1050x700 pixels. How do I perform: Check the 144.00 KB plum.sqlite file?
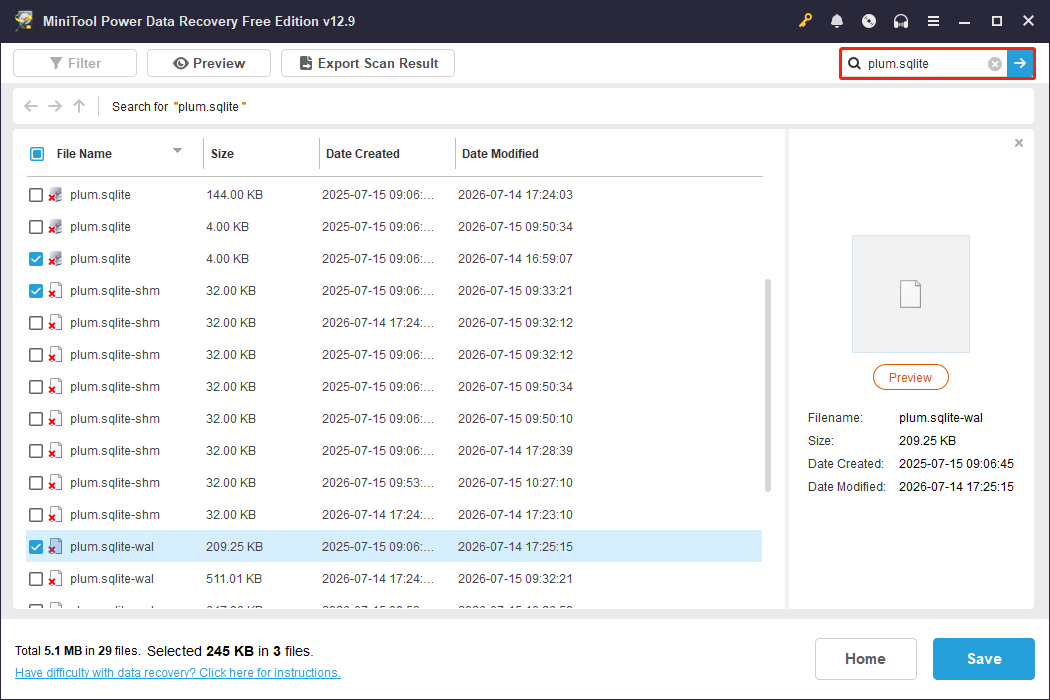(x=36, y=195)
